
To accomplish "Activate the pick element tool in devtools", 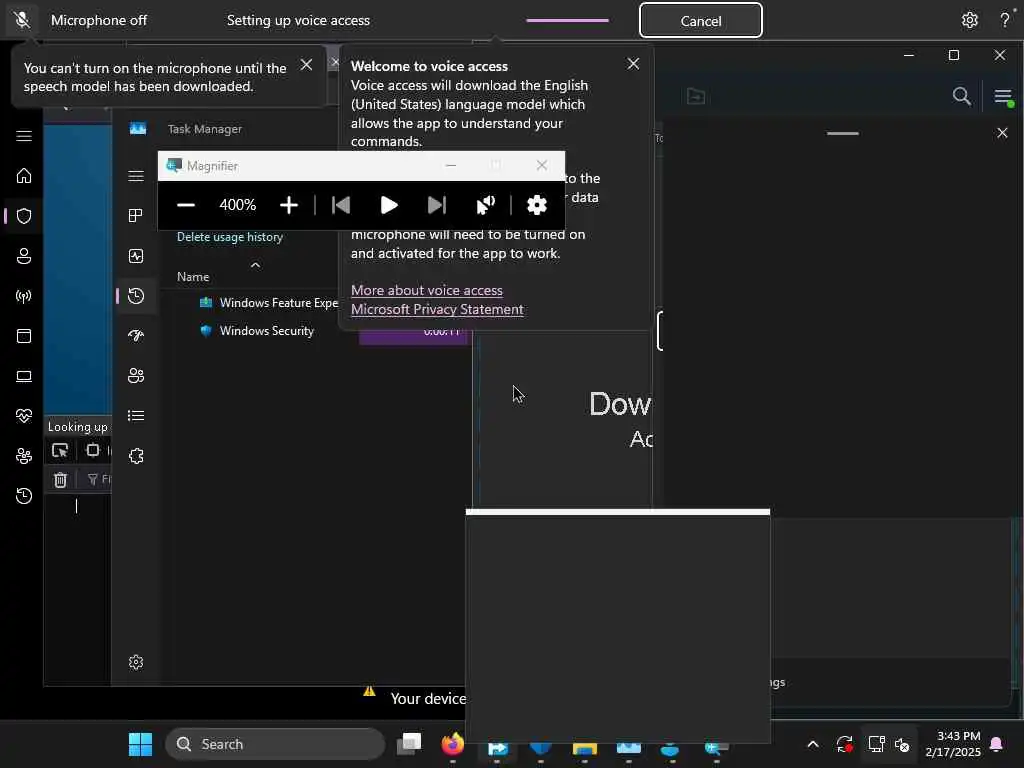I will point(60,451).
